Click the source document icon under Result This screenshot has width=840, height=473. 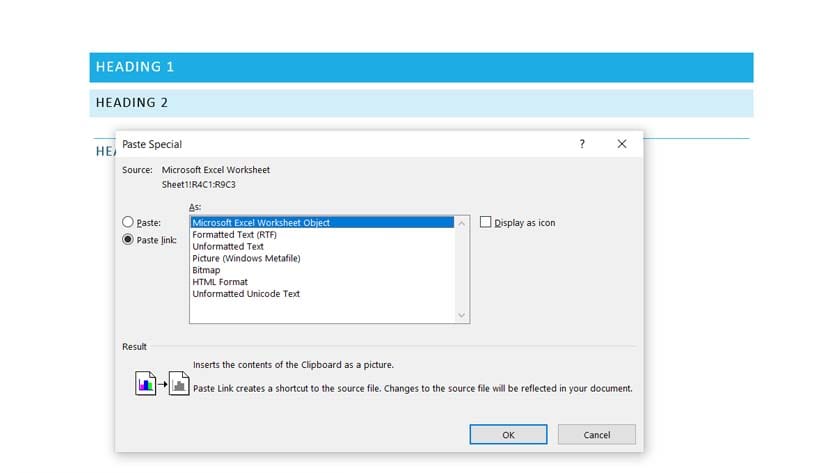click(145, 384)
